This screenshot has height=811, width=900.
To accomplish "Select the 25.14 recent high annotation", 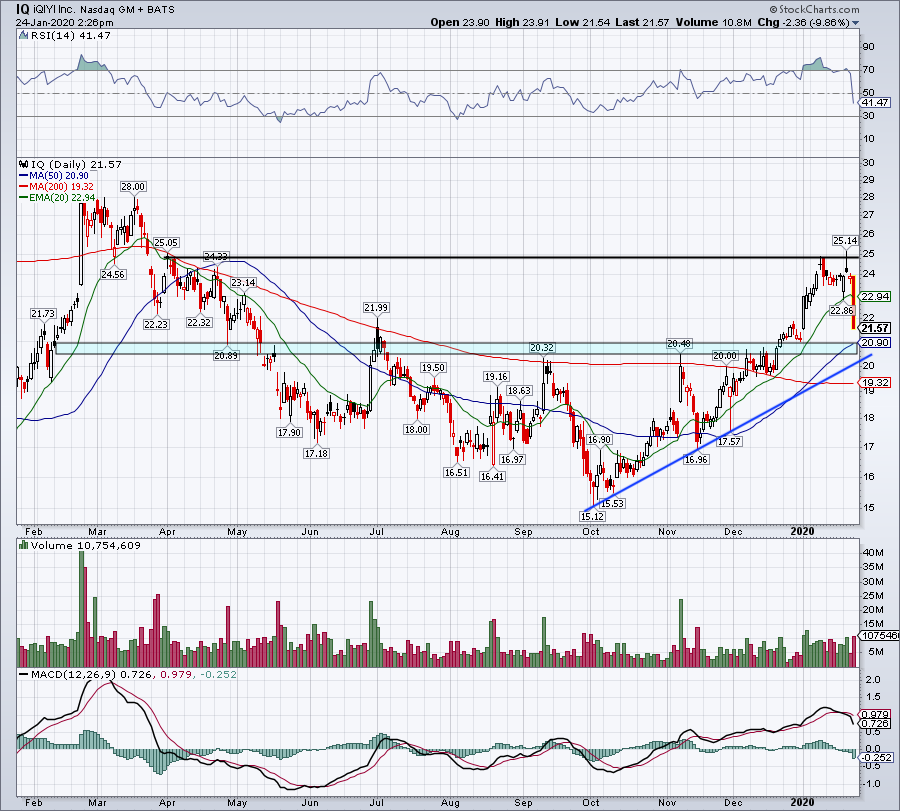I will click(x=845, y=240).
